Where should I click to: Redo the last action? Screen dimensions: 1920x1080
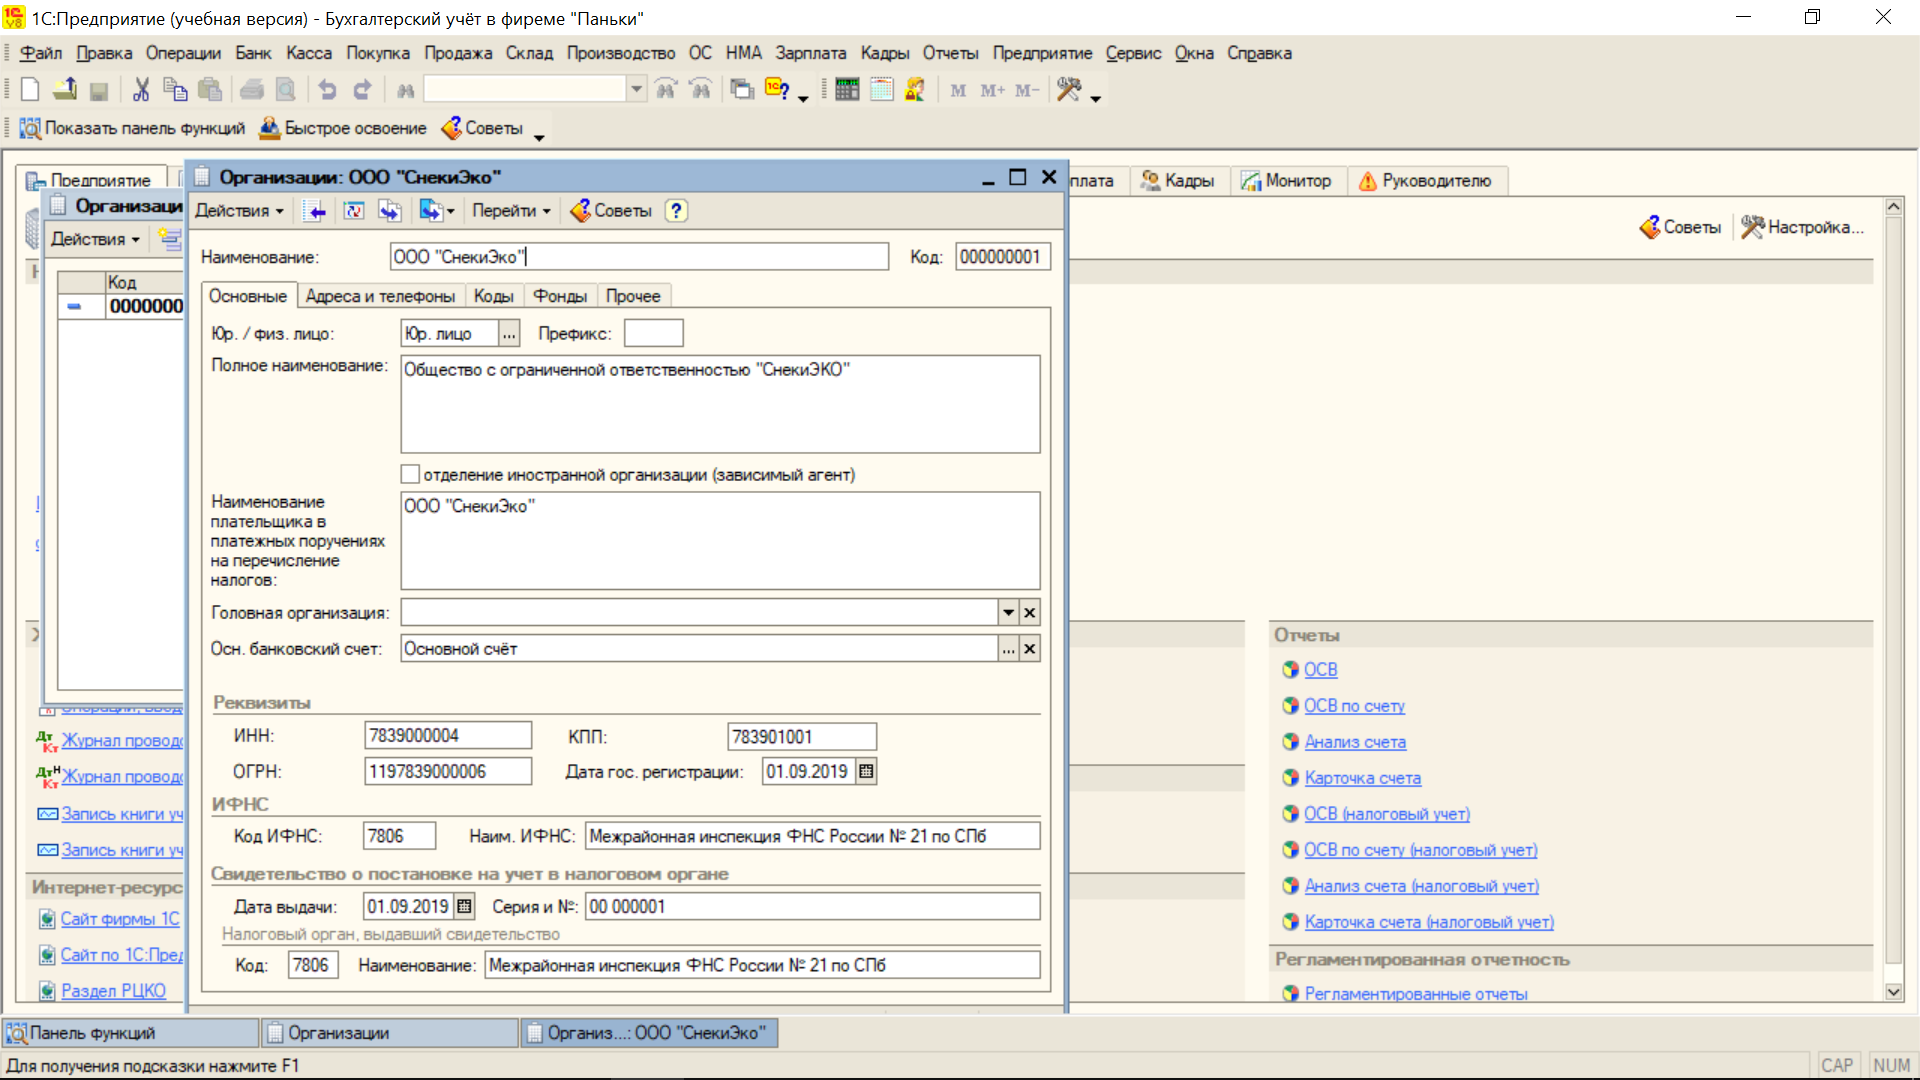(362, 90)
